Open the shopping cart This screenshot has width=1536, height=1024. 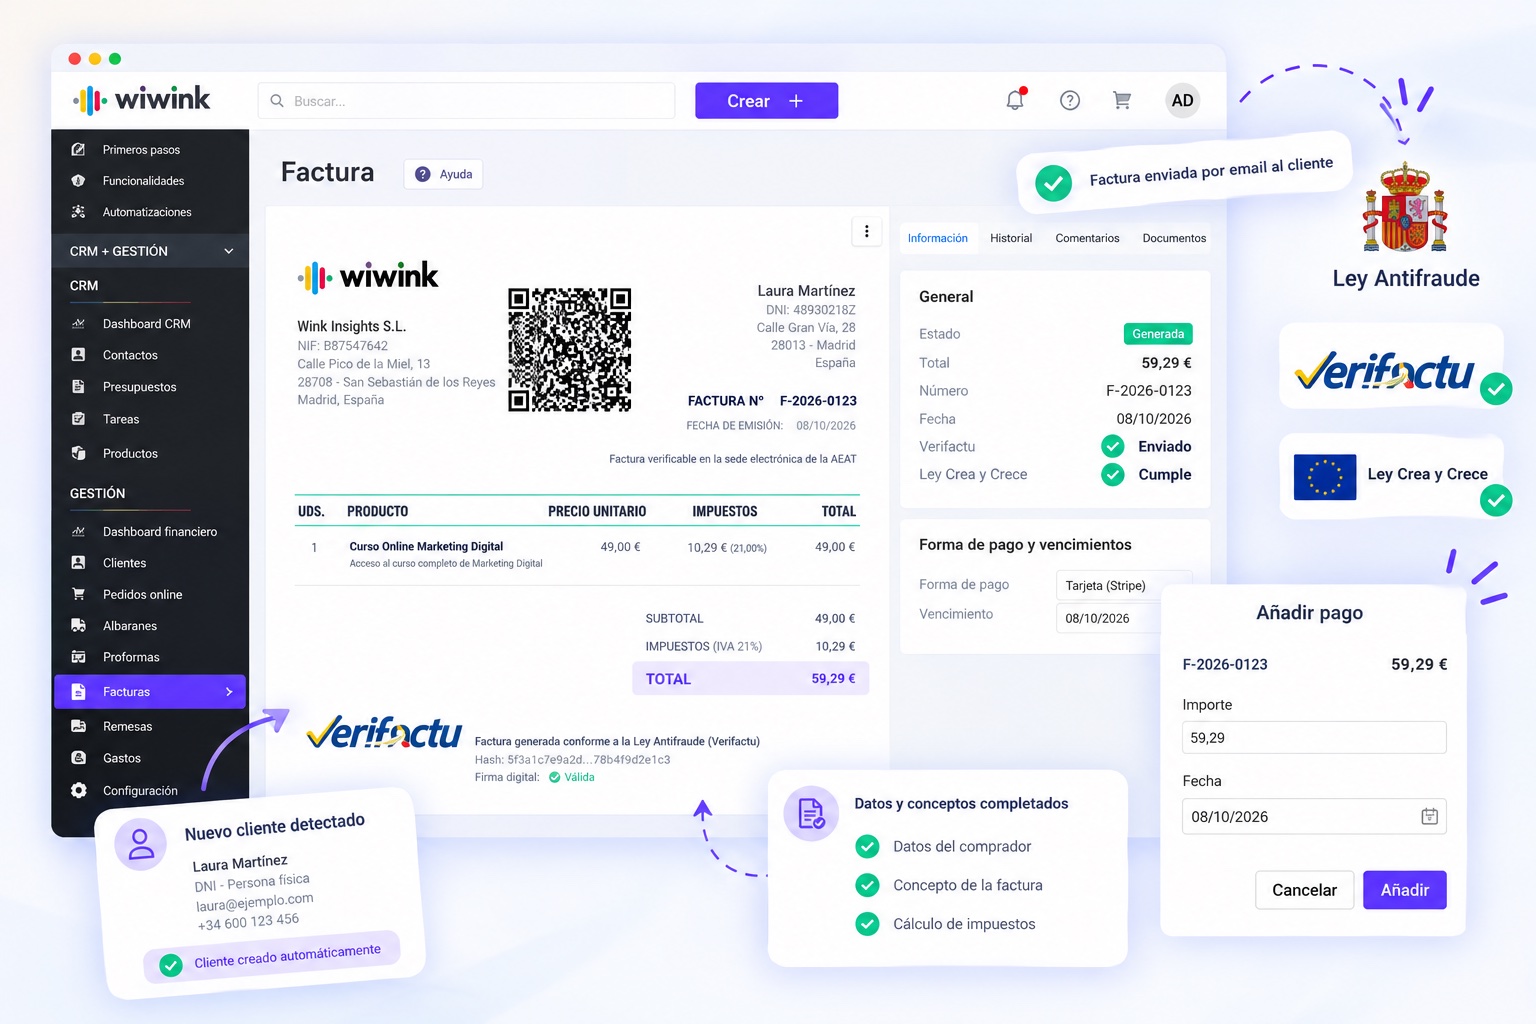[1122, 100]
